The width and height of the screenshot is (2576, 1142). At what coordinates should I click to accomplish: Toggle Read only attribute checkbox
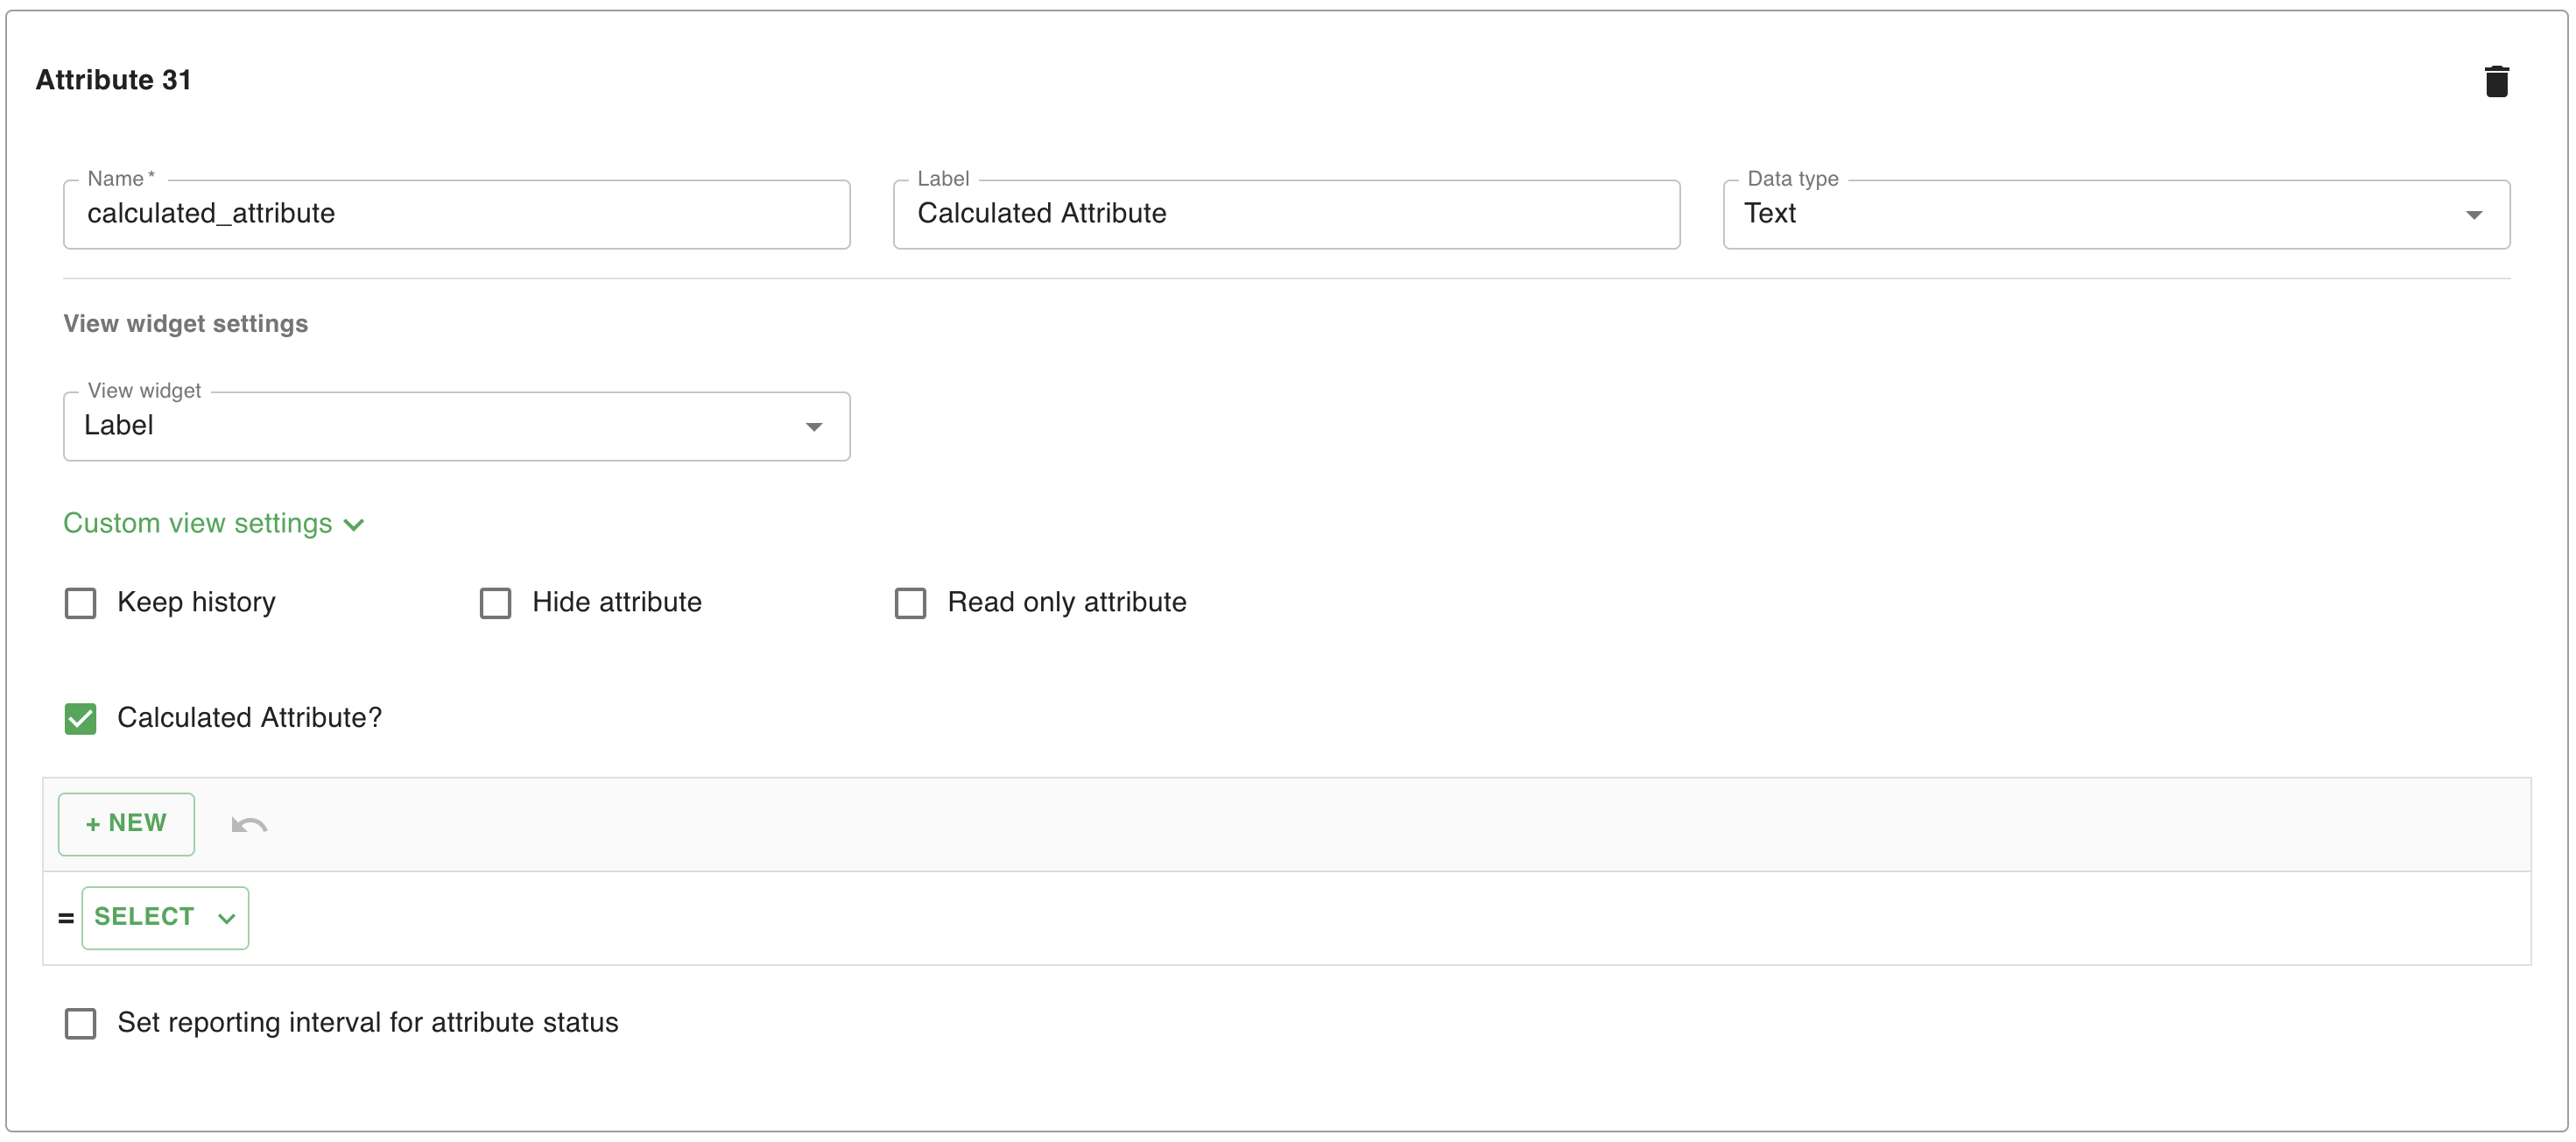point(910,603)
